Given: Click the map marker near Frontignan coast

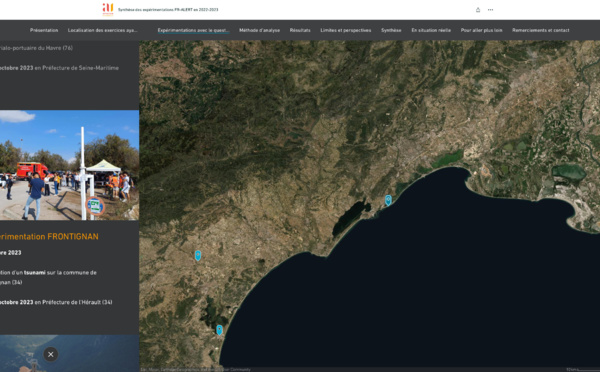Looking at the screenshot, I should pos(388,200).
